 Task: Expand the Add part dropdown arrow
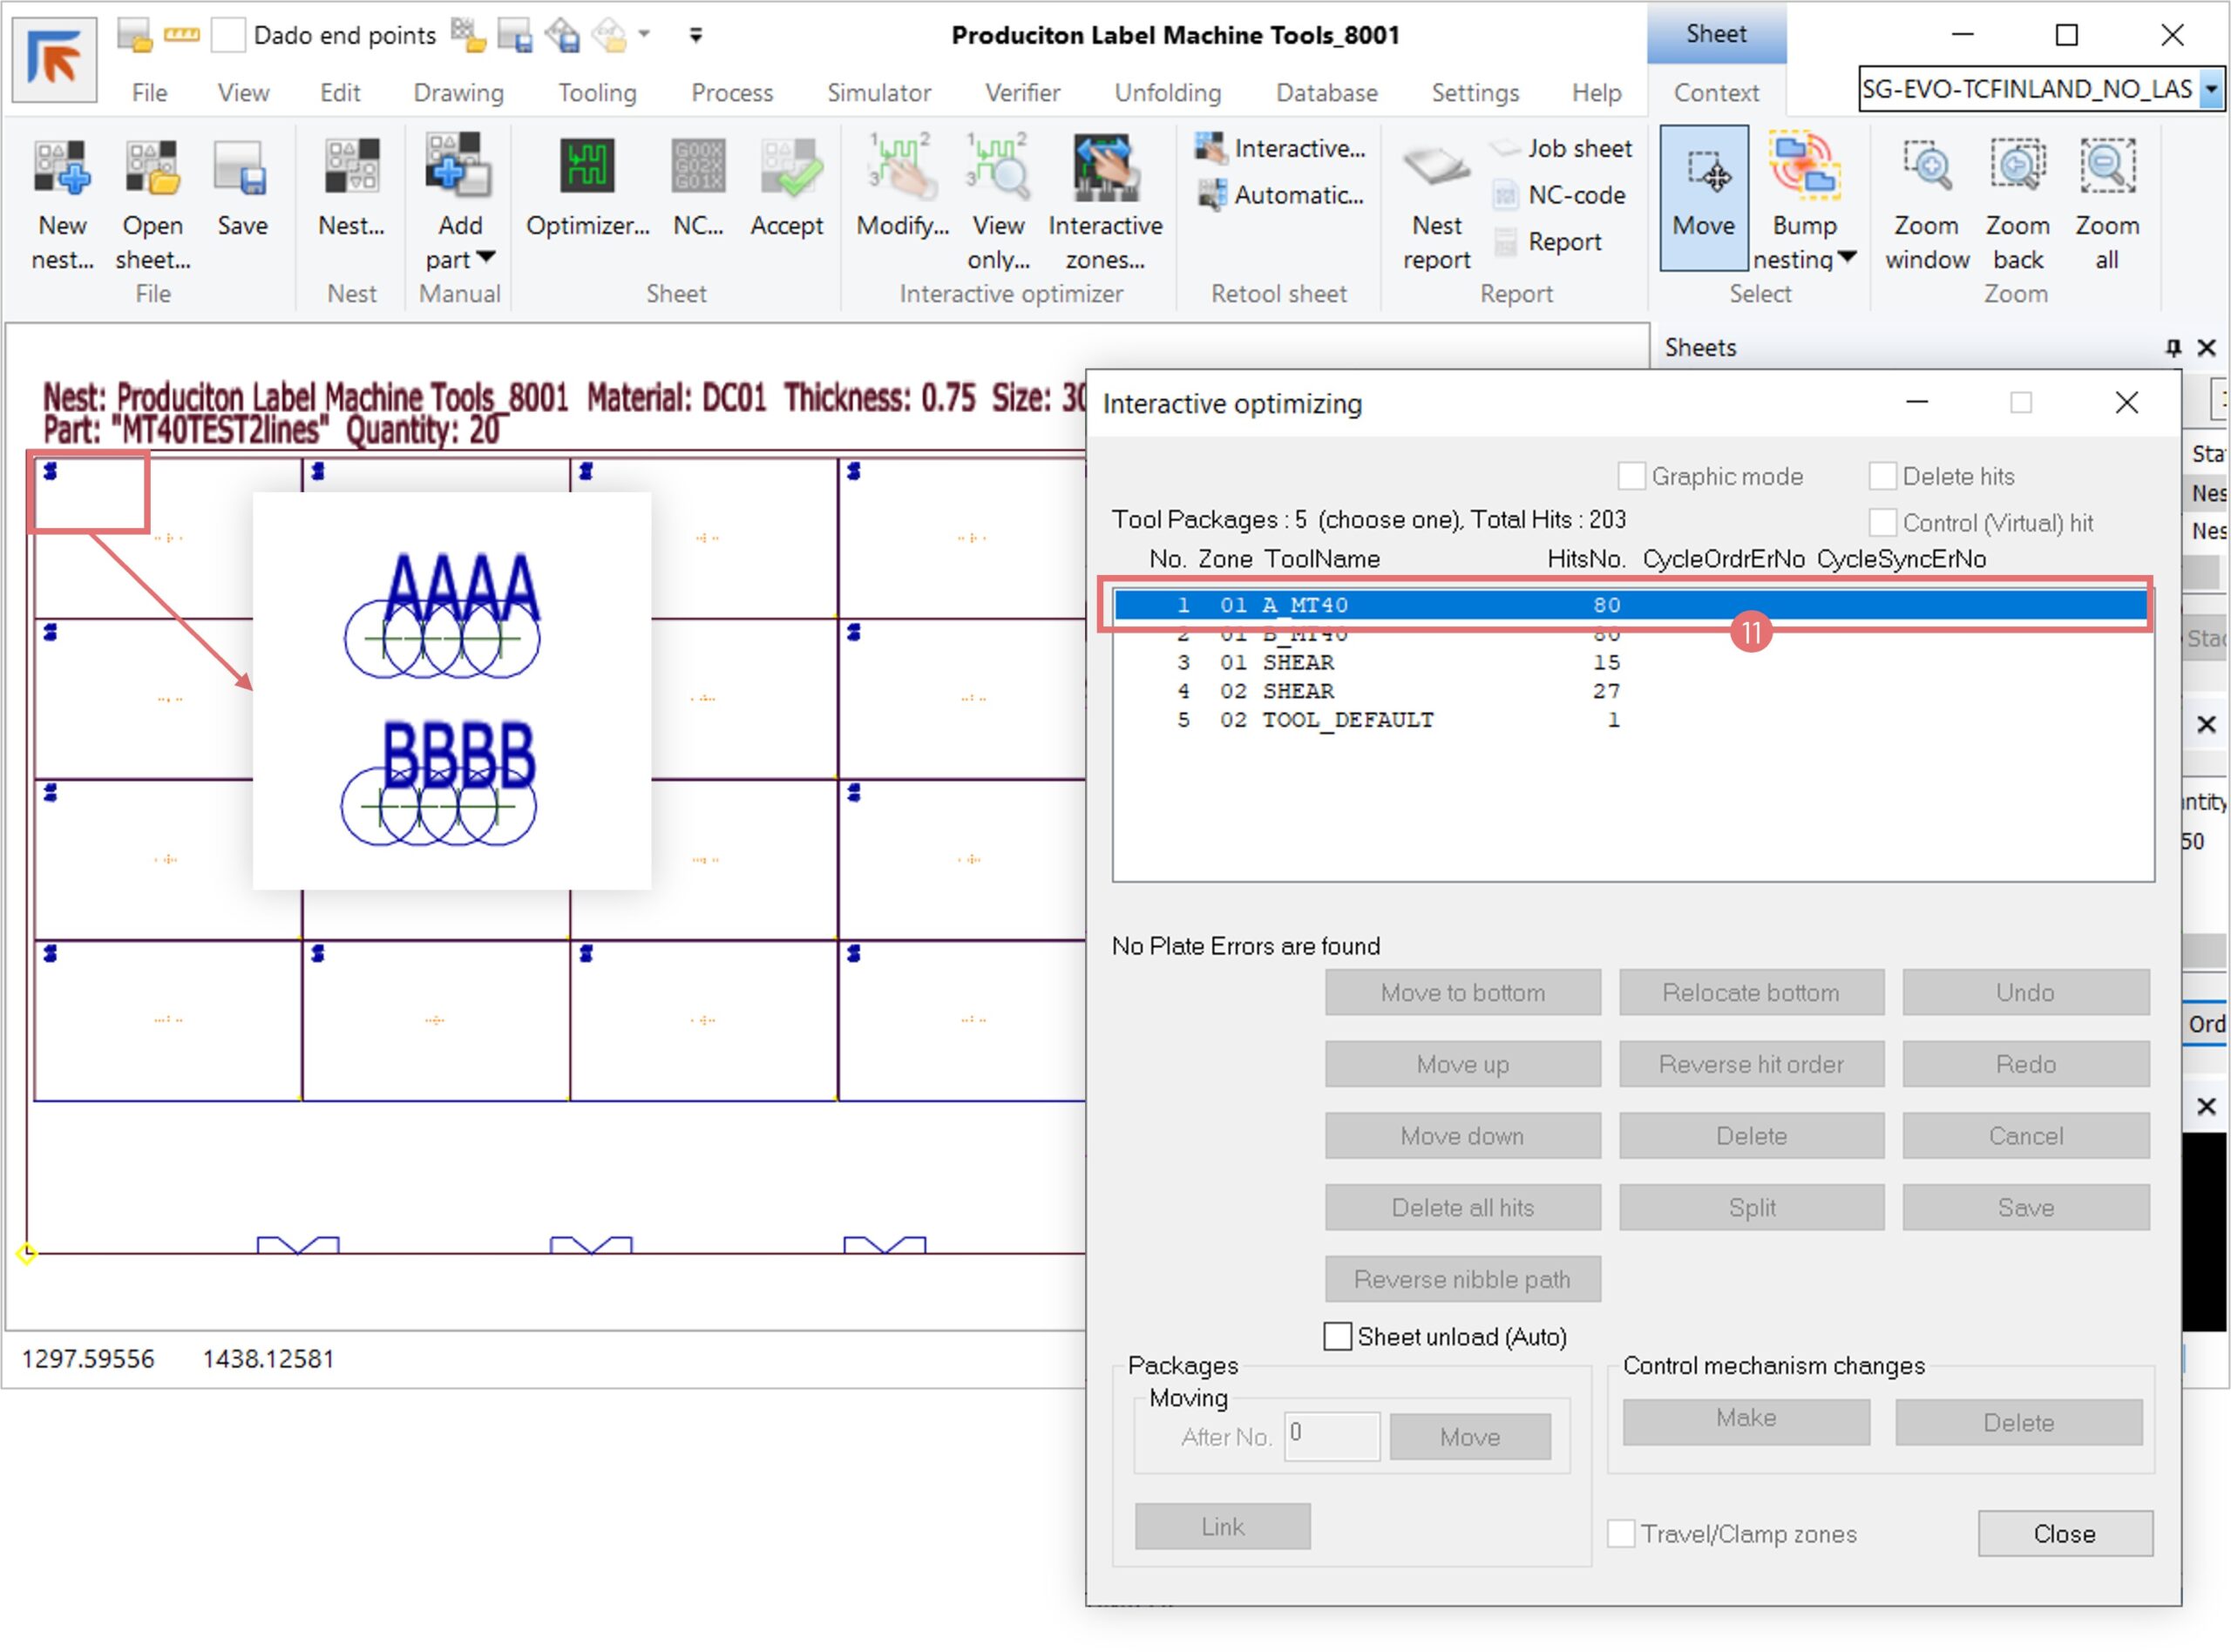(486, 258)
